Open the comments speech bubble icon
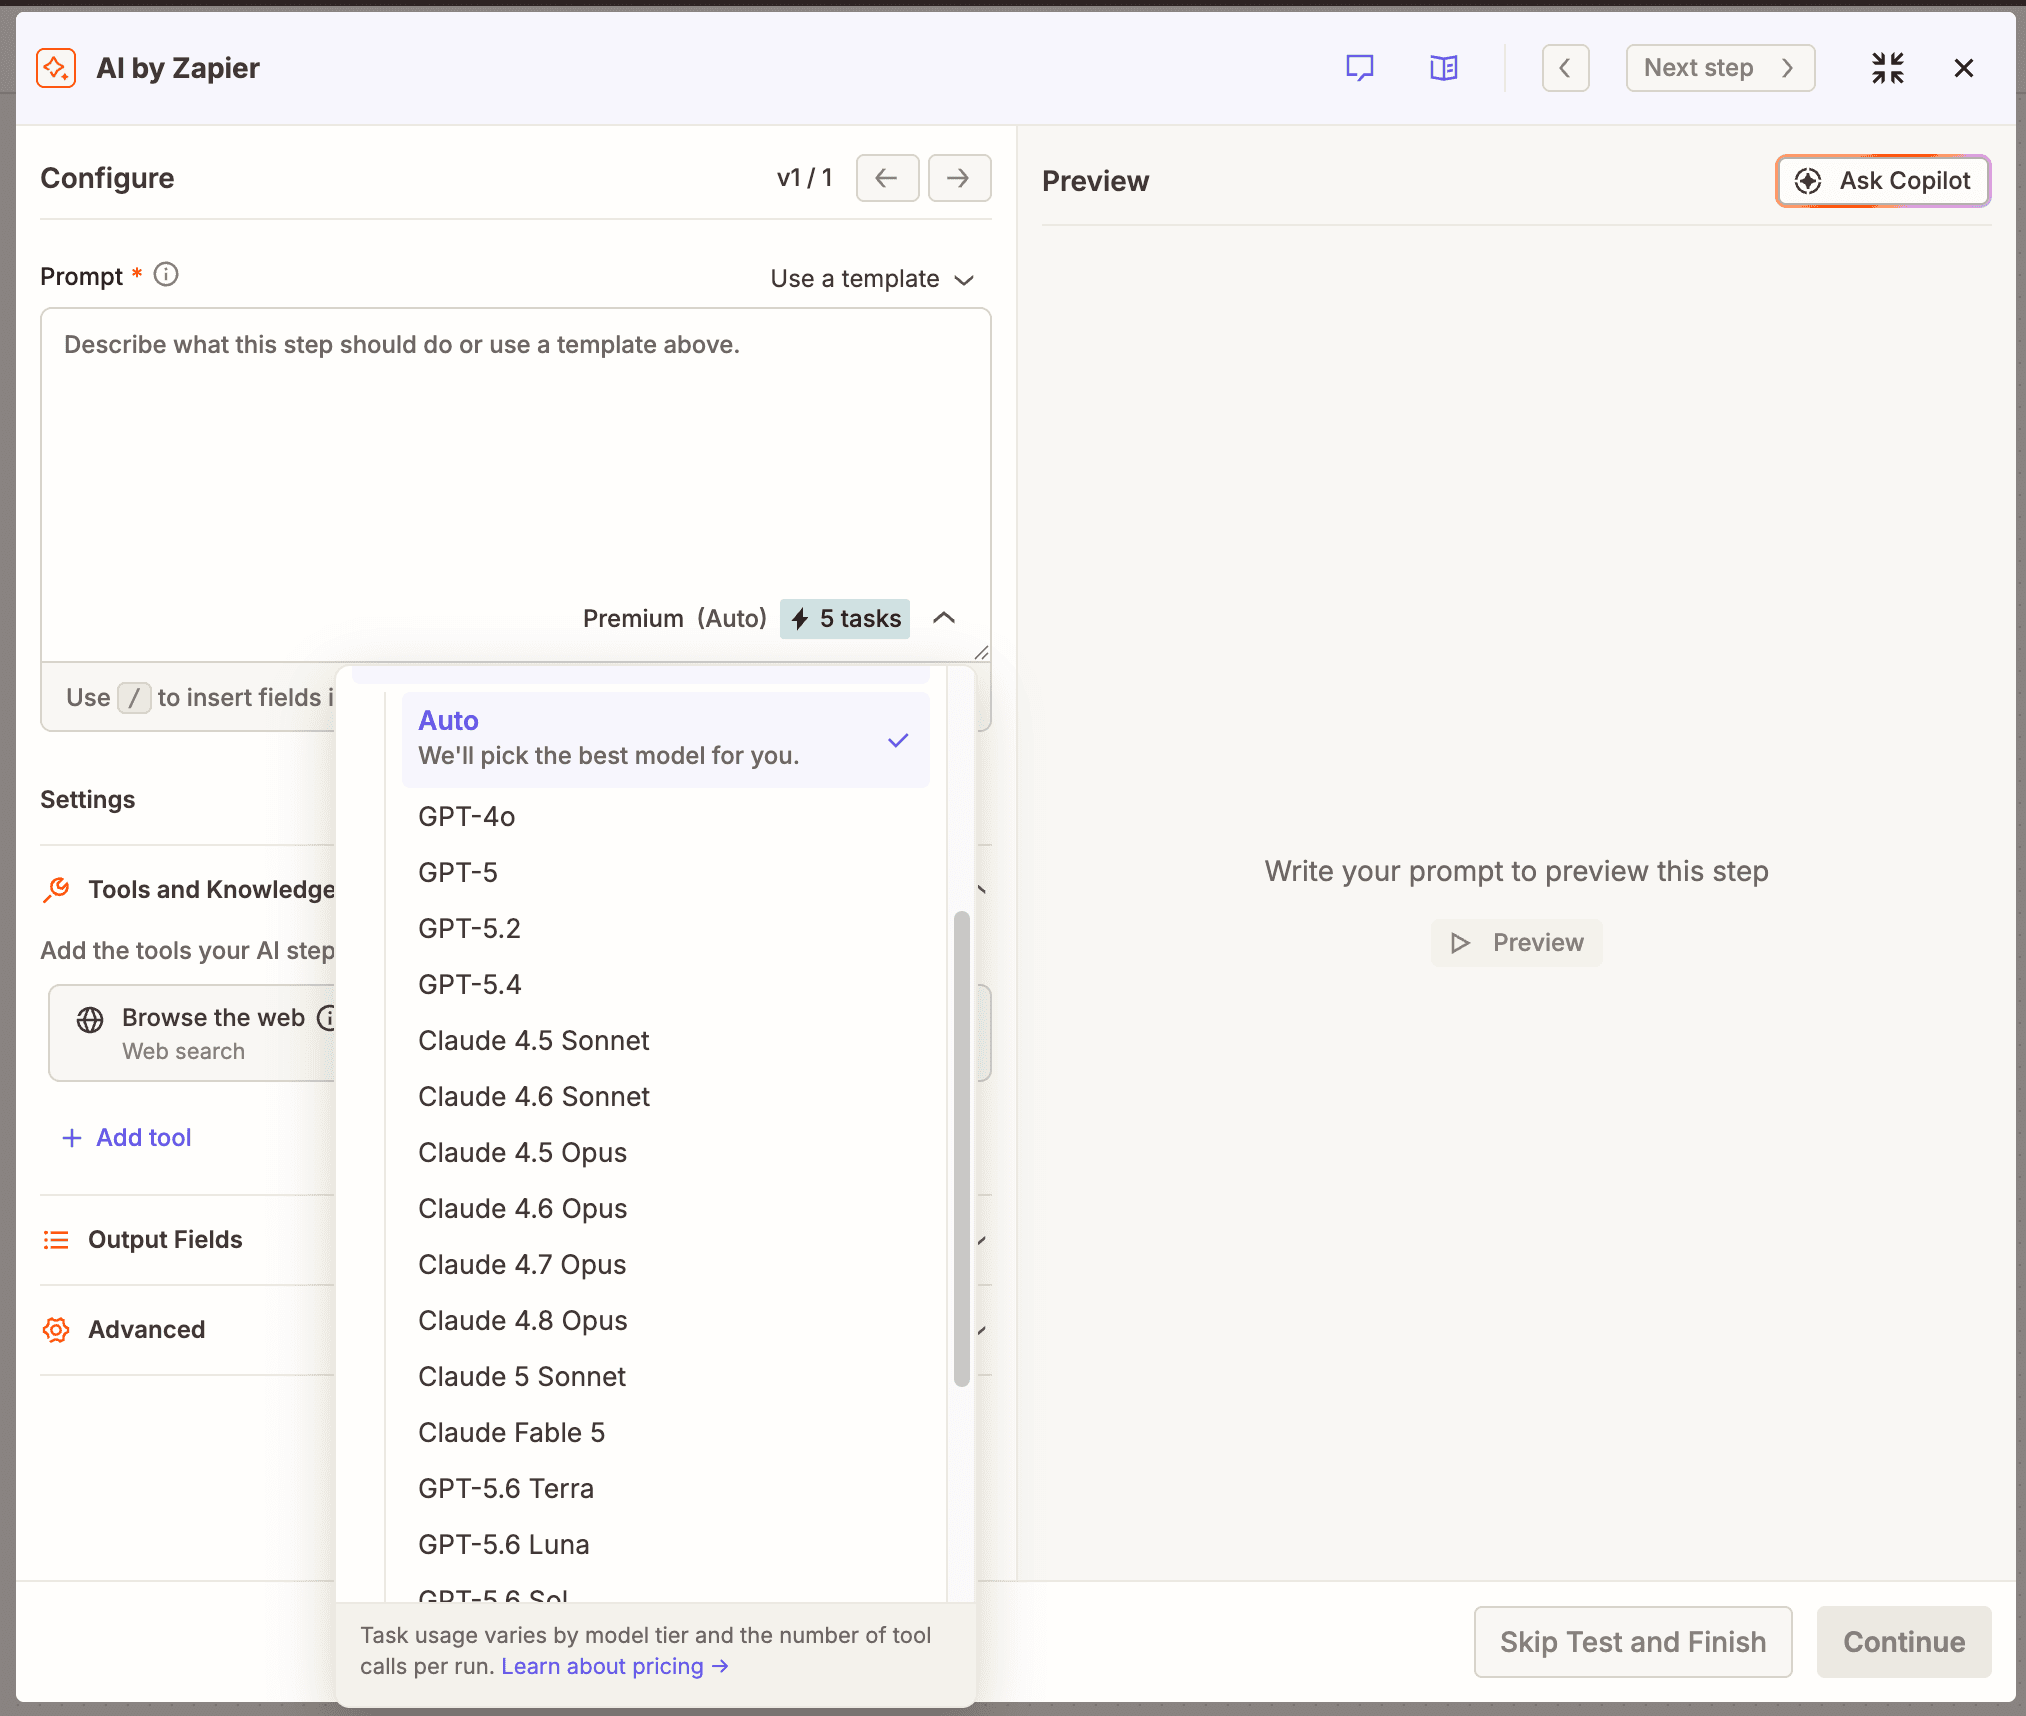This screenshot has height=1716, width=2026. pos(1359,68)
